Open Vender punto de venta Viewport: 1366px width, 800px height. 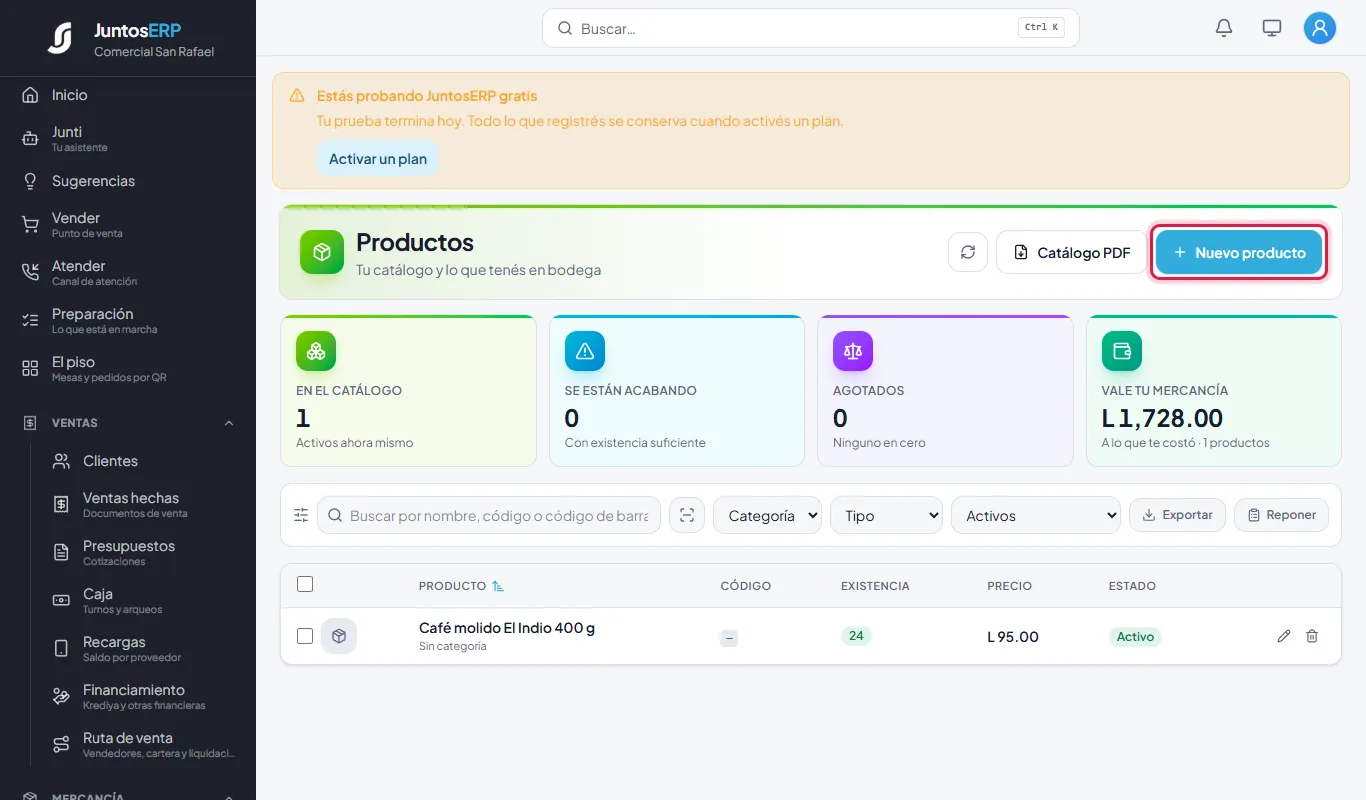point(128,224)
